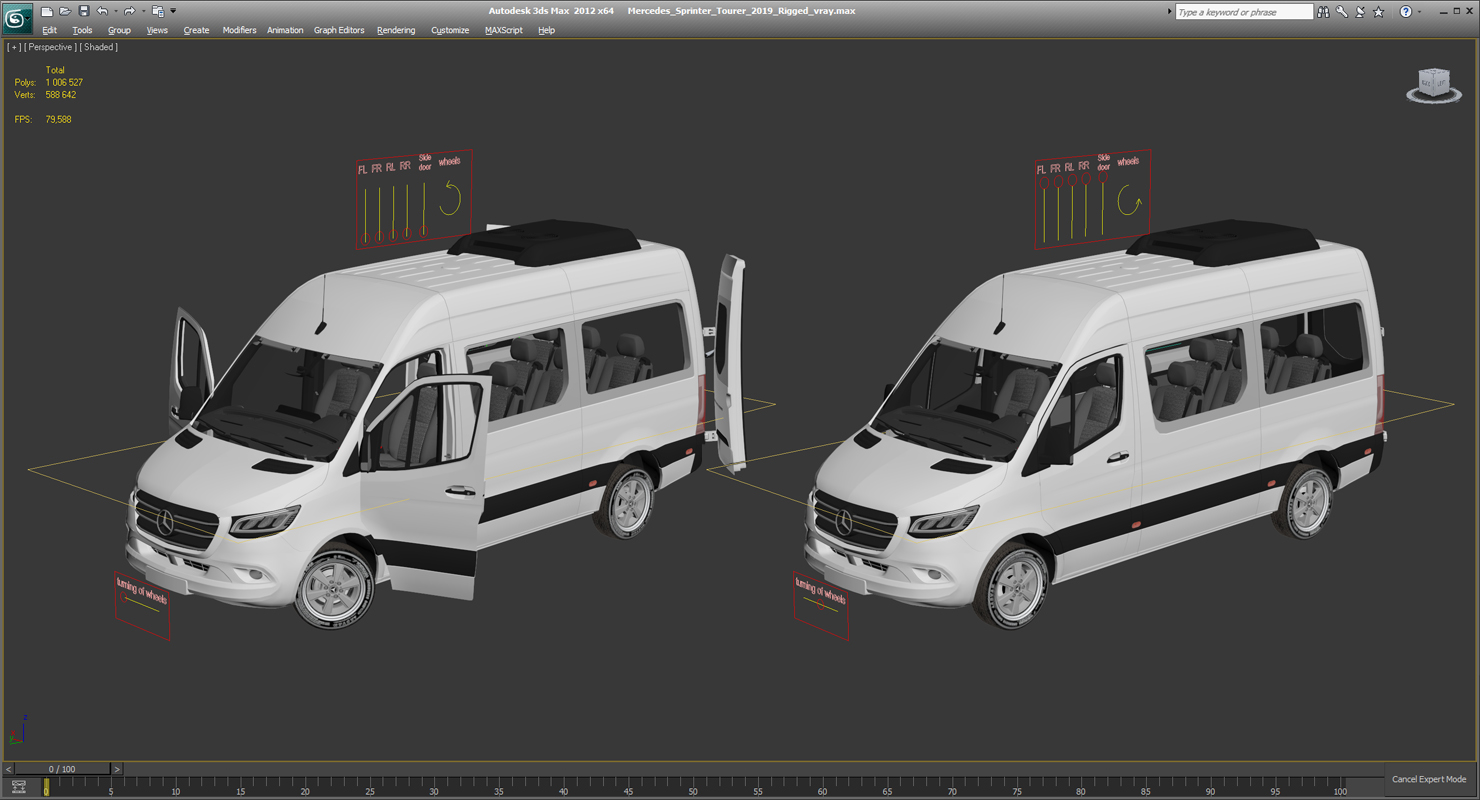Screen dimensions: 1480x800
Task: Click the Redo arrow icon
Action: (129, 11)
